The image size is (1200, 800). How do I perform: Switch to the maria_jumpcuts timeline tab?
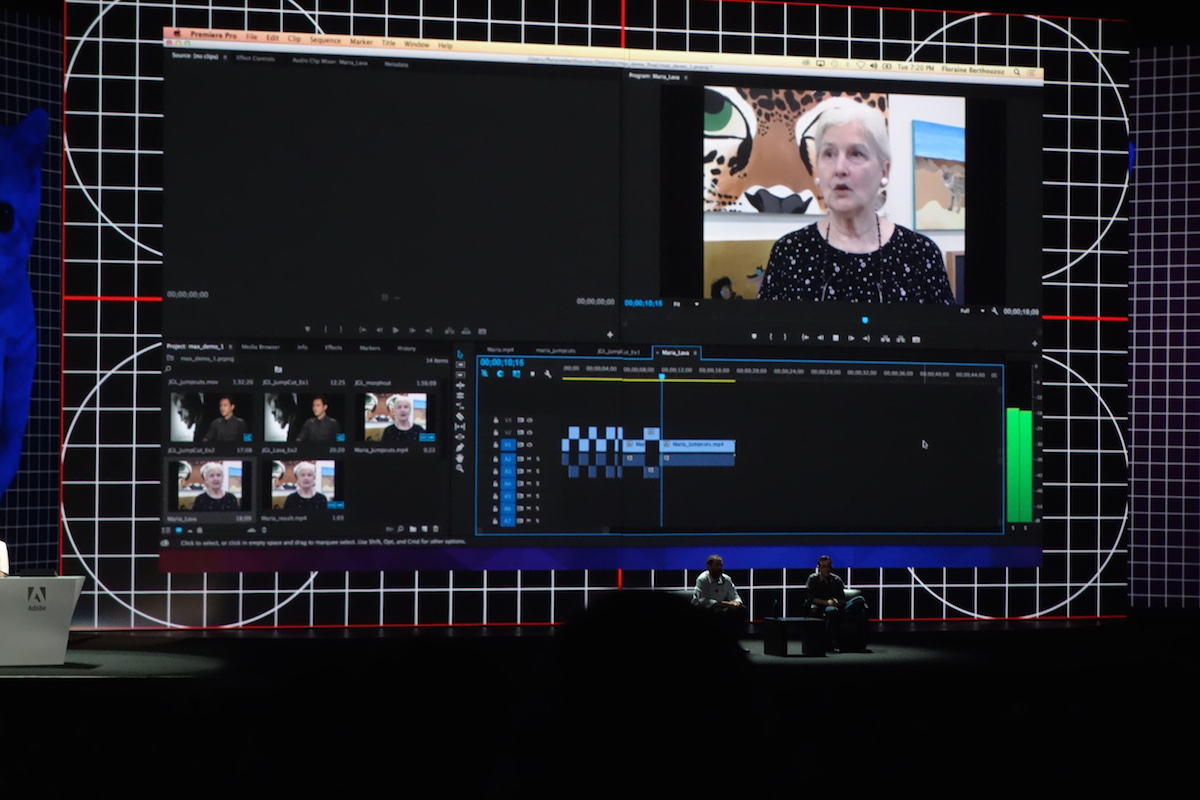[555, 351]
